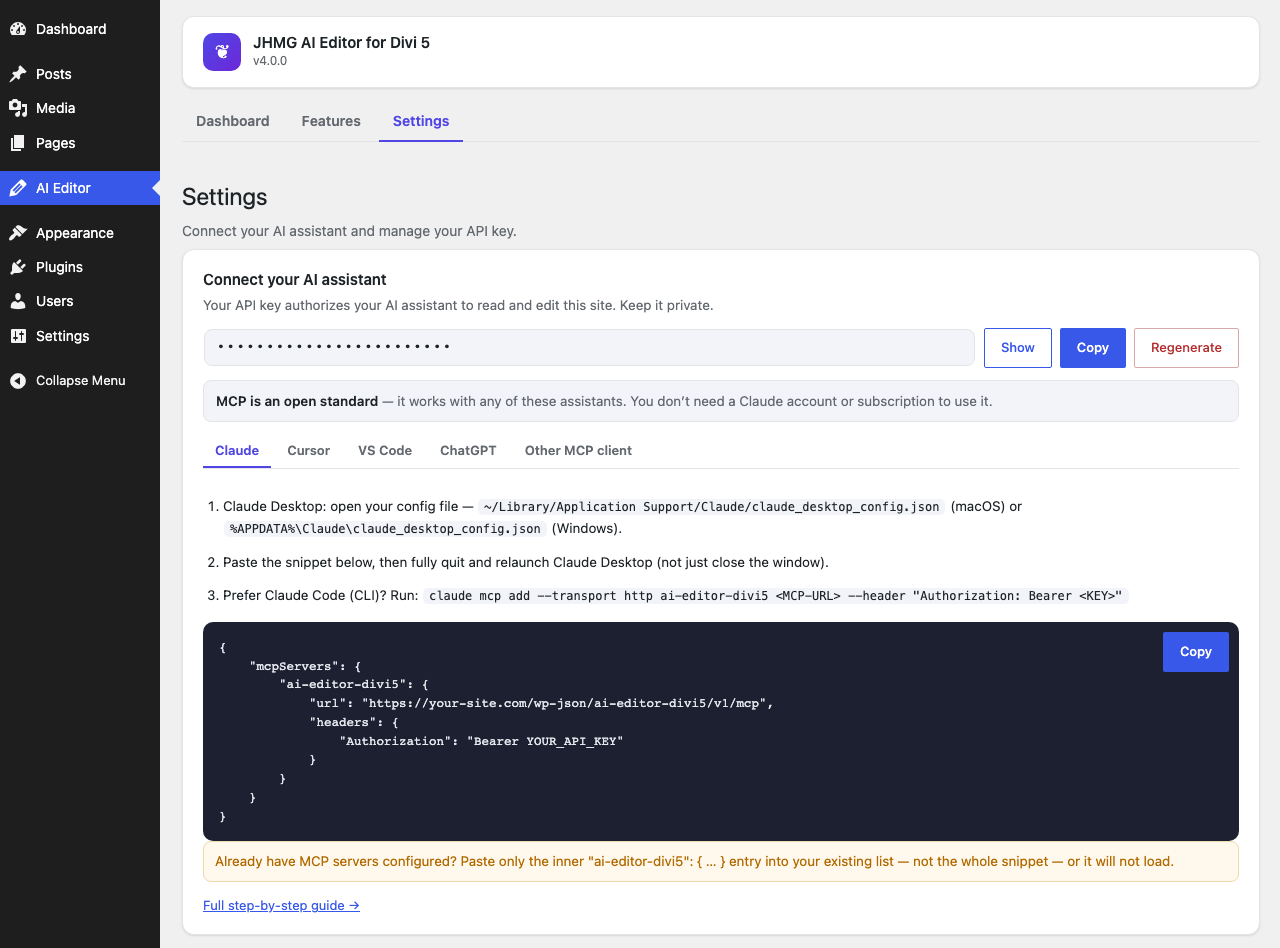Open Posts in the sidebar menu
1280x948 pixels.
click(x=80, y=74)
